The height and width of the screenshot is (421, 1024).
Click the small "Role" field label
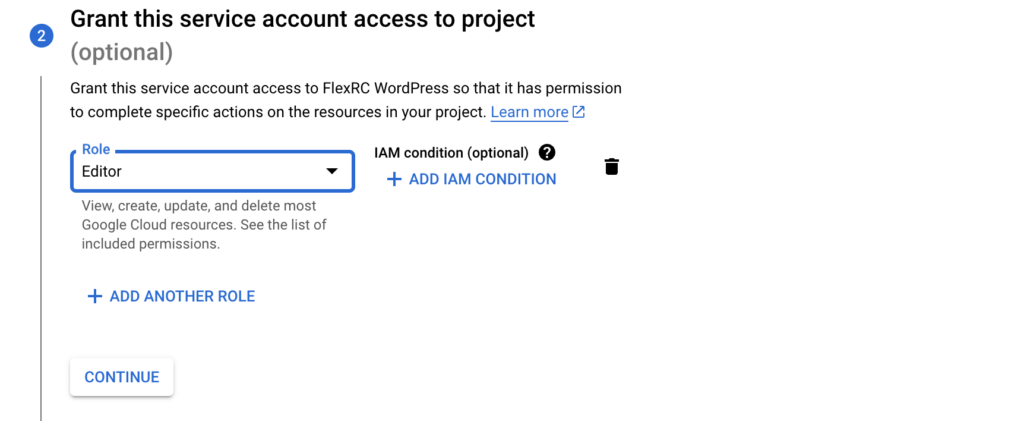click(96, 150)
